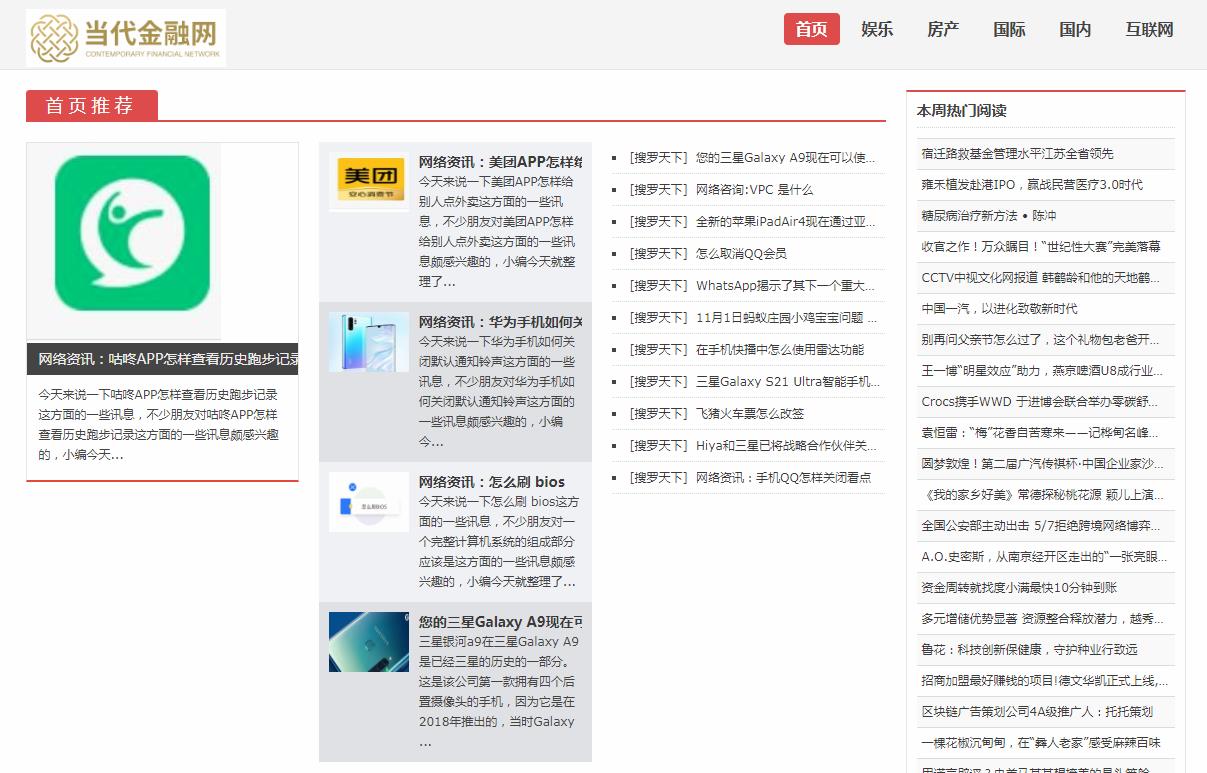
Task: Click the 当代金融网 site logo
Action: (x=126, y=38)
